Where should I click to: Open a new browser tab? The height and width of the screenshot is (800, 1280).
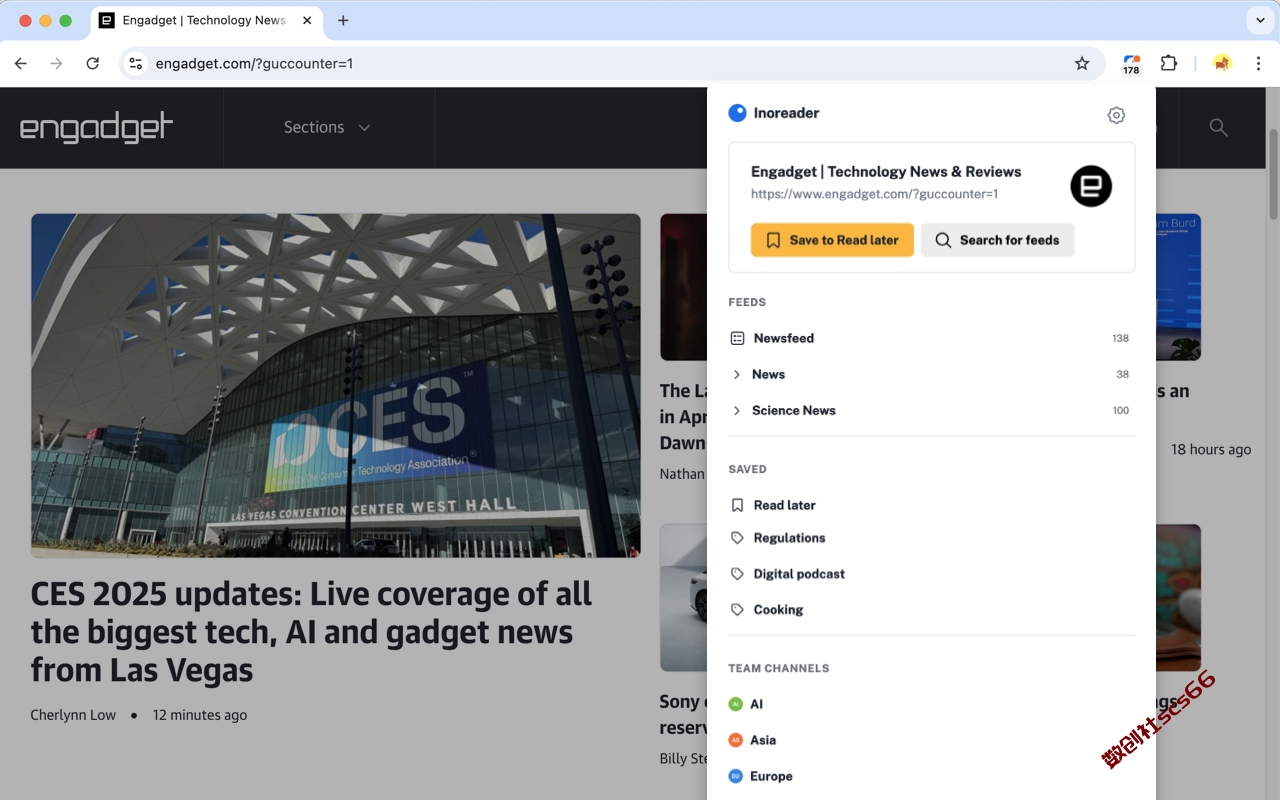[343, 20]
